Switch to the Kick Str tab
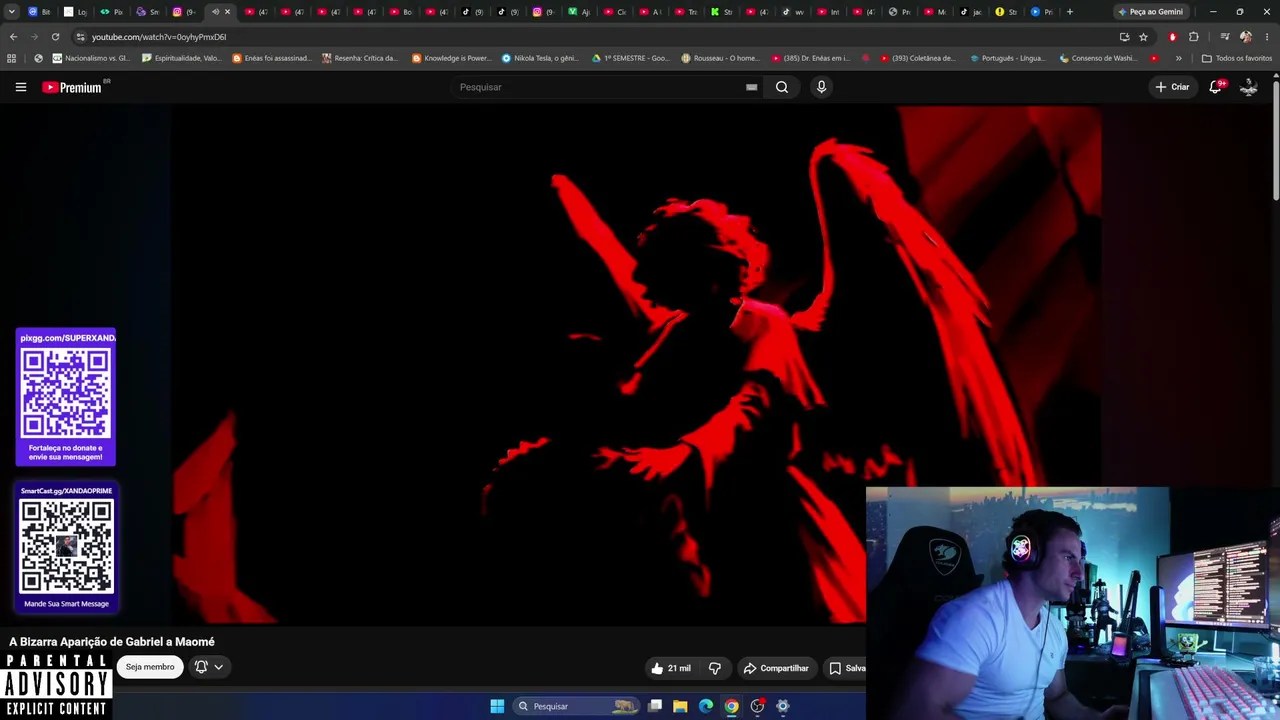 pos(722,12)
